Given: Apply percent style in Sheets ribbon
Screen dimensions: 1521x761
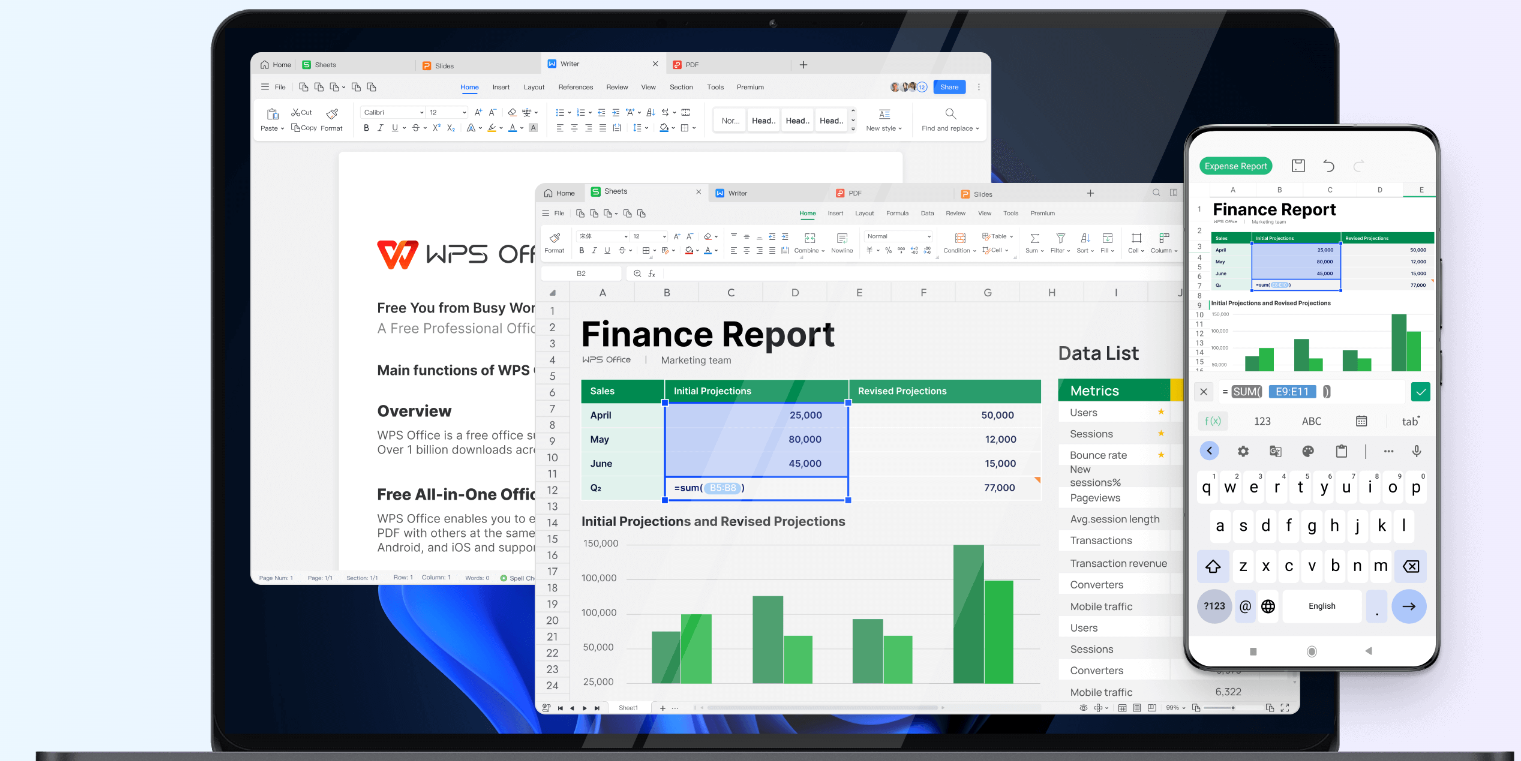Looking at the screenshot, I should pos(888,250).
